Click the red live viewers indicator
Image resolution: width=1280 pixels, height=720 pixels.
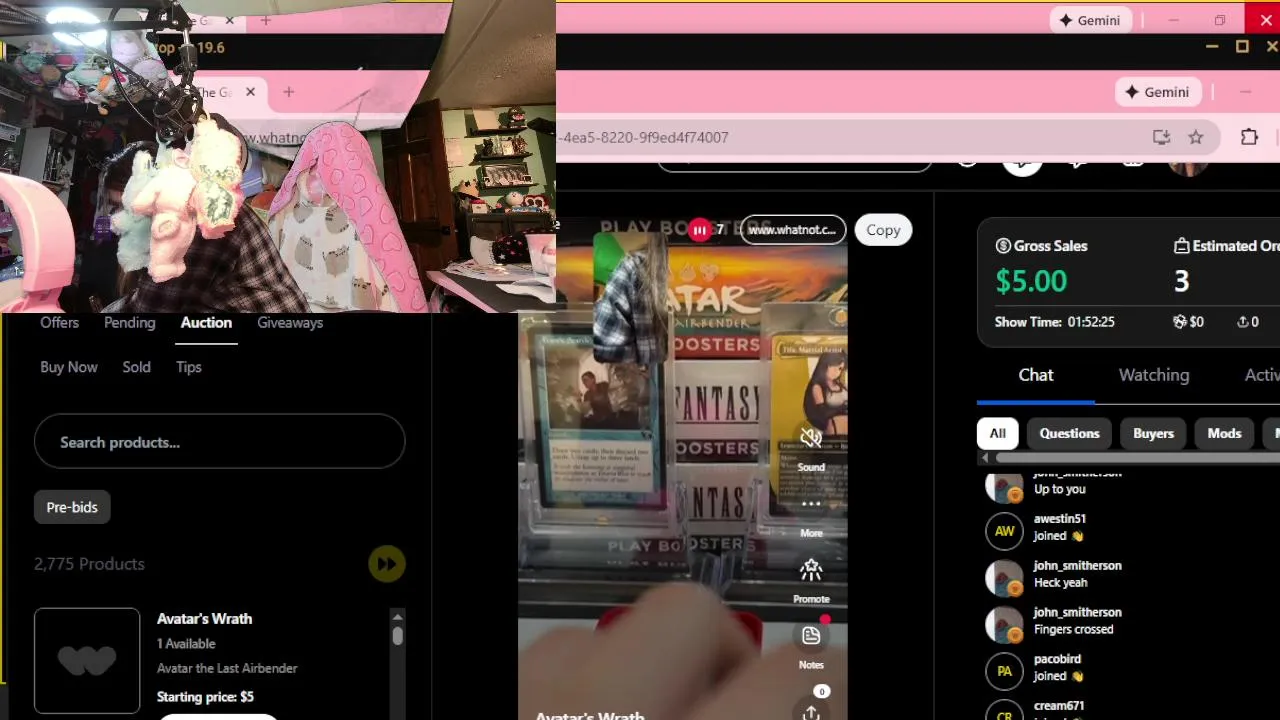pos(699,230)
